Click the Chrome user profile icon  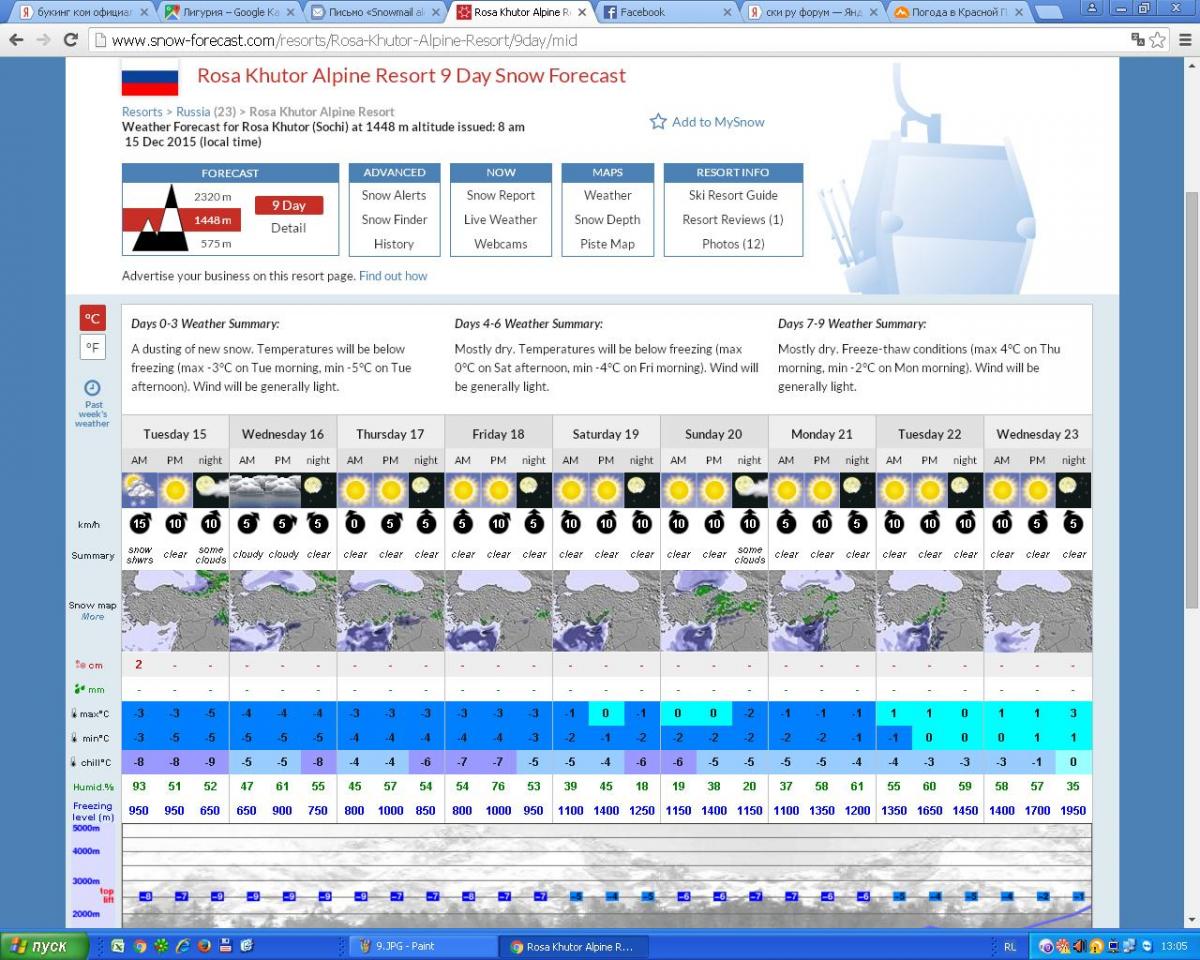[x=1093, y=8]
